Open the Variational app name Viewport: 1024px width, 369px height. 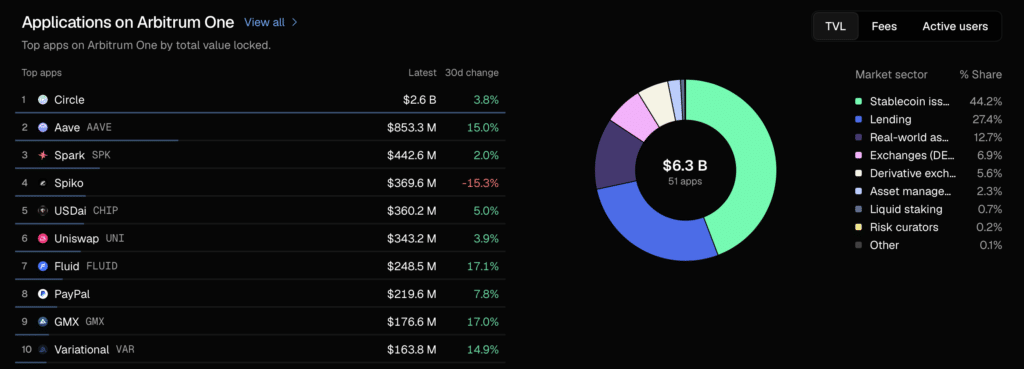pyautogui.click(x=82, y=349)
